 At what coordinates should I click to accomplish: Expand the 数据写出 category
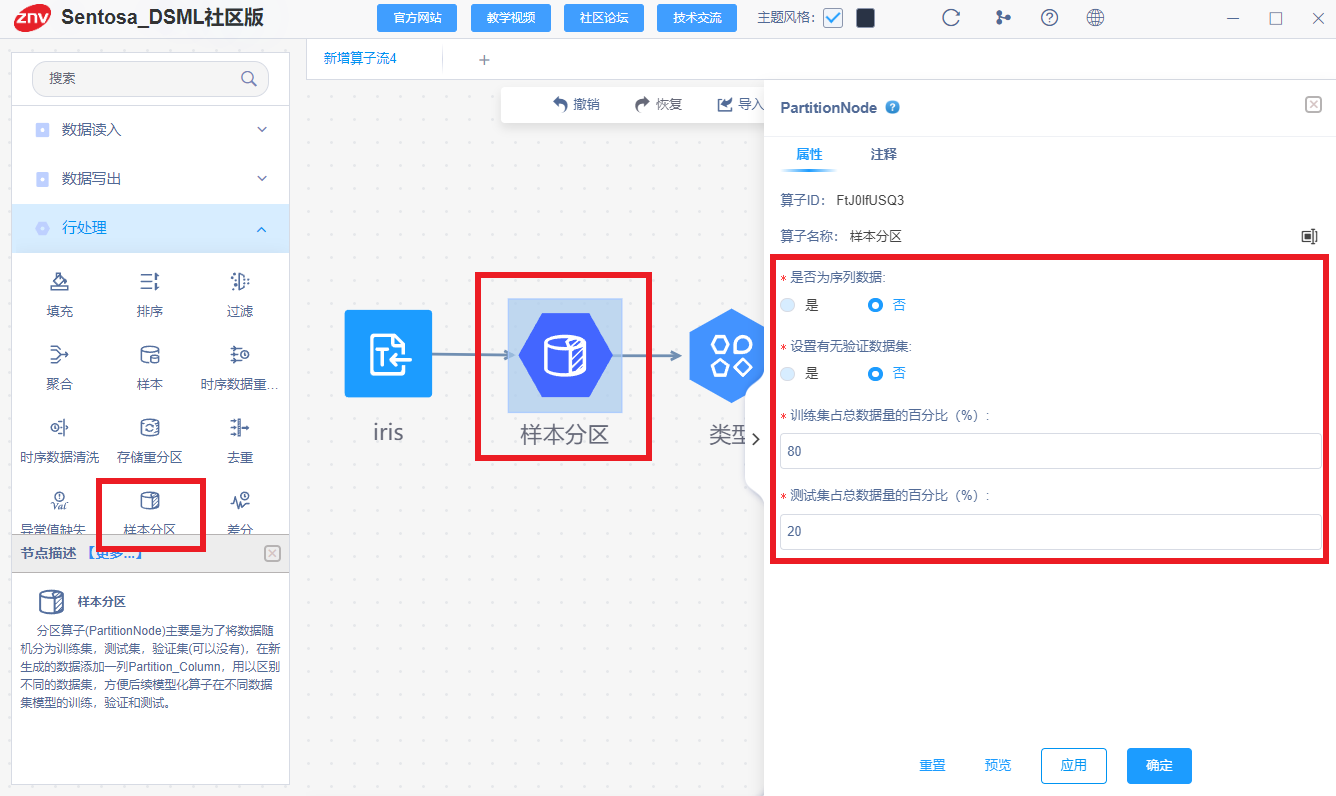pyautogui.click(x=151, y=179)
